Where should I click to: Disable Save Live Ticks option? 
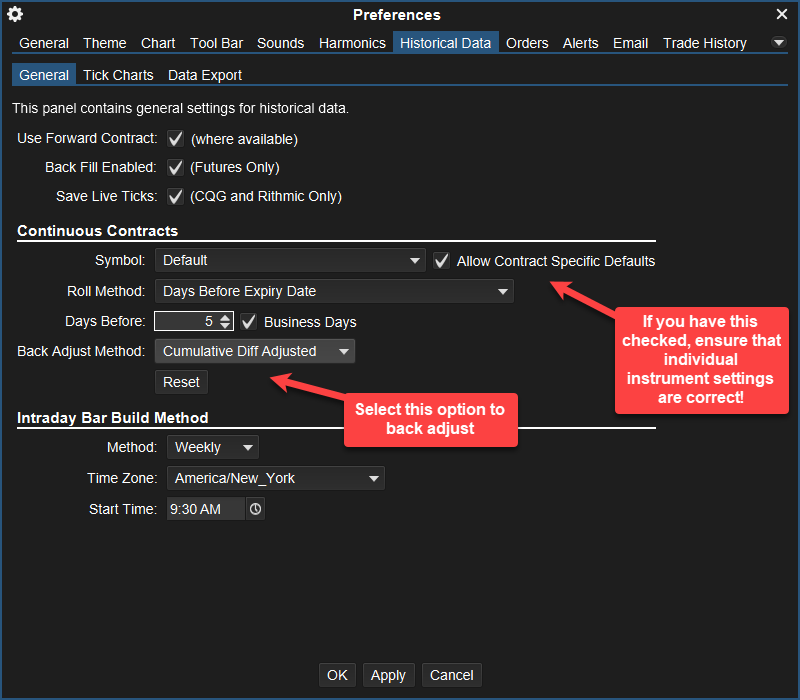click(176, 196)
